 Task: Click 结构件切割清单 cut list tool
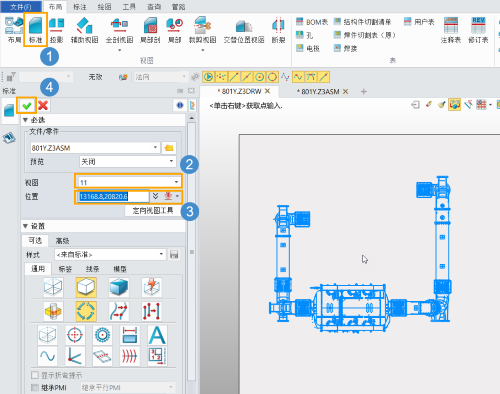(362, 22)
